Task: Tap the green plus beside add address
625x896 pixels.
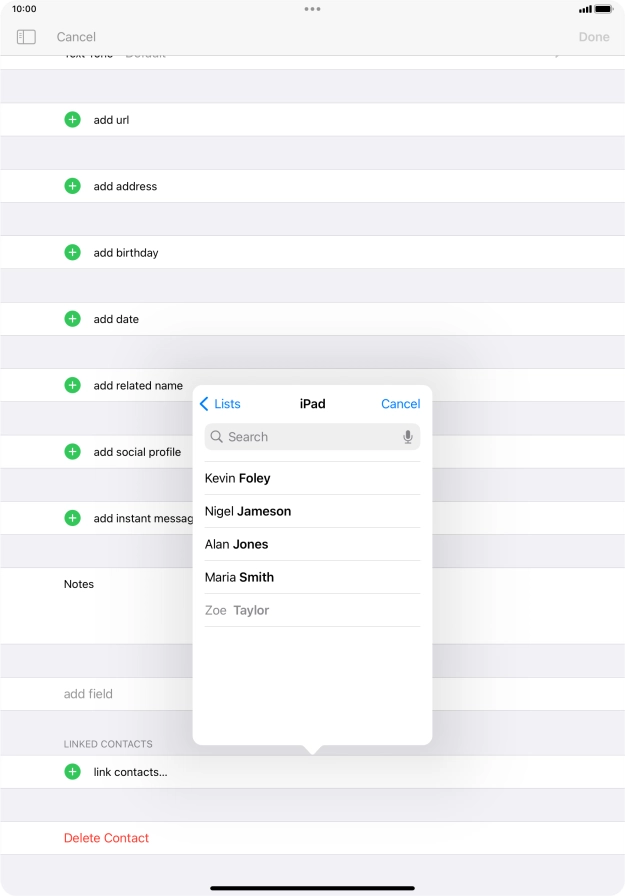Action: 72,186
